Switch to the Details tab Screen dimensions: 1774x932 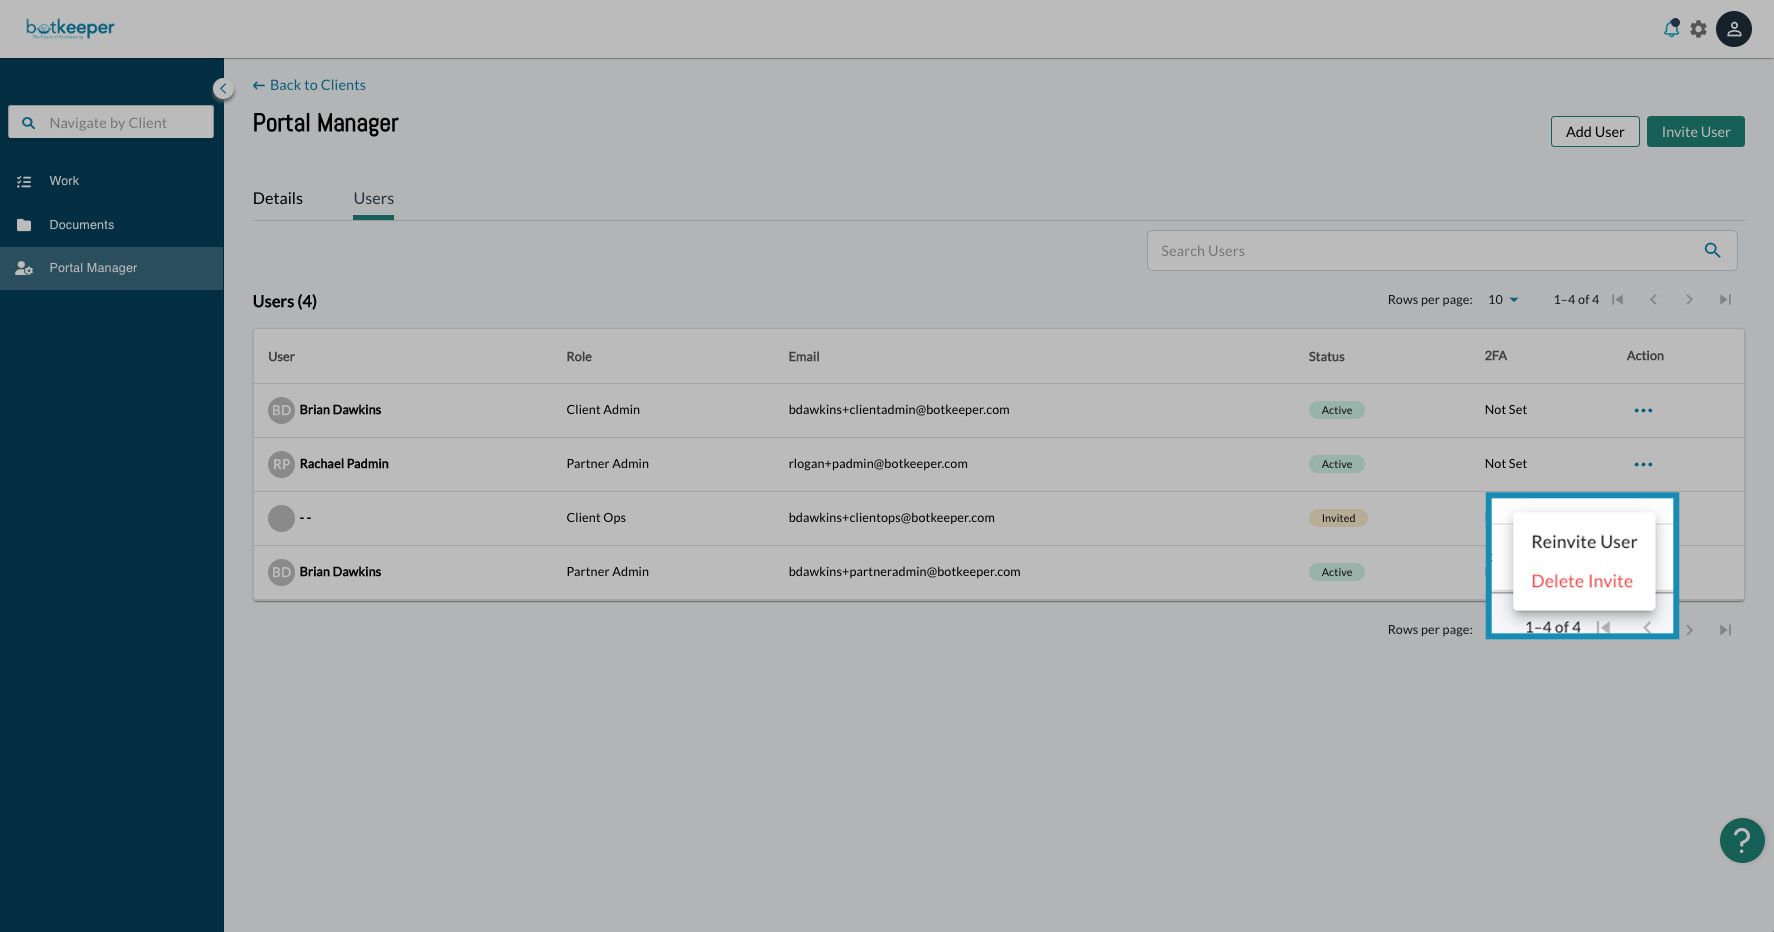pyautogui.click(x=277, y=198)
